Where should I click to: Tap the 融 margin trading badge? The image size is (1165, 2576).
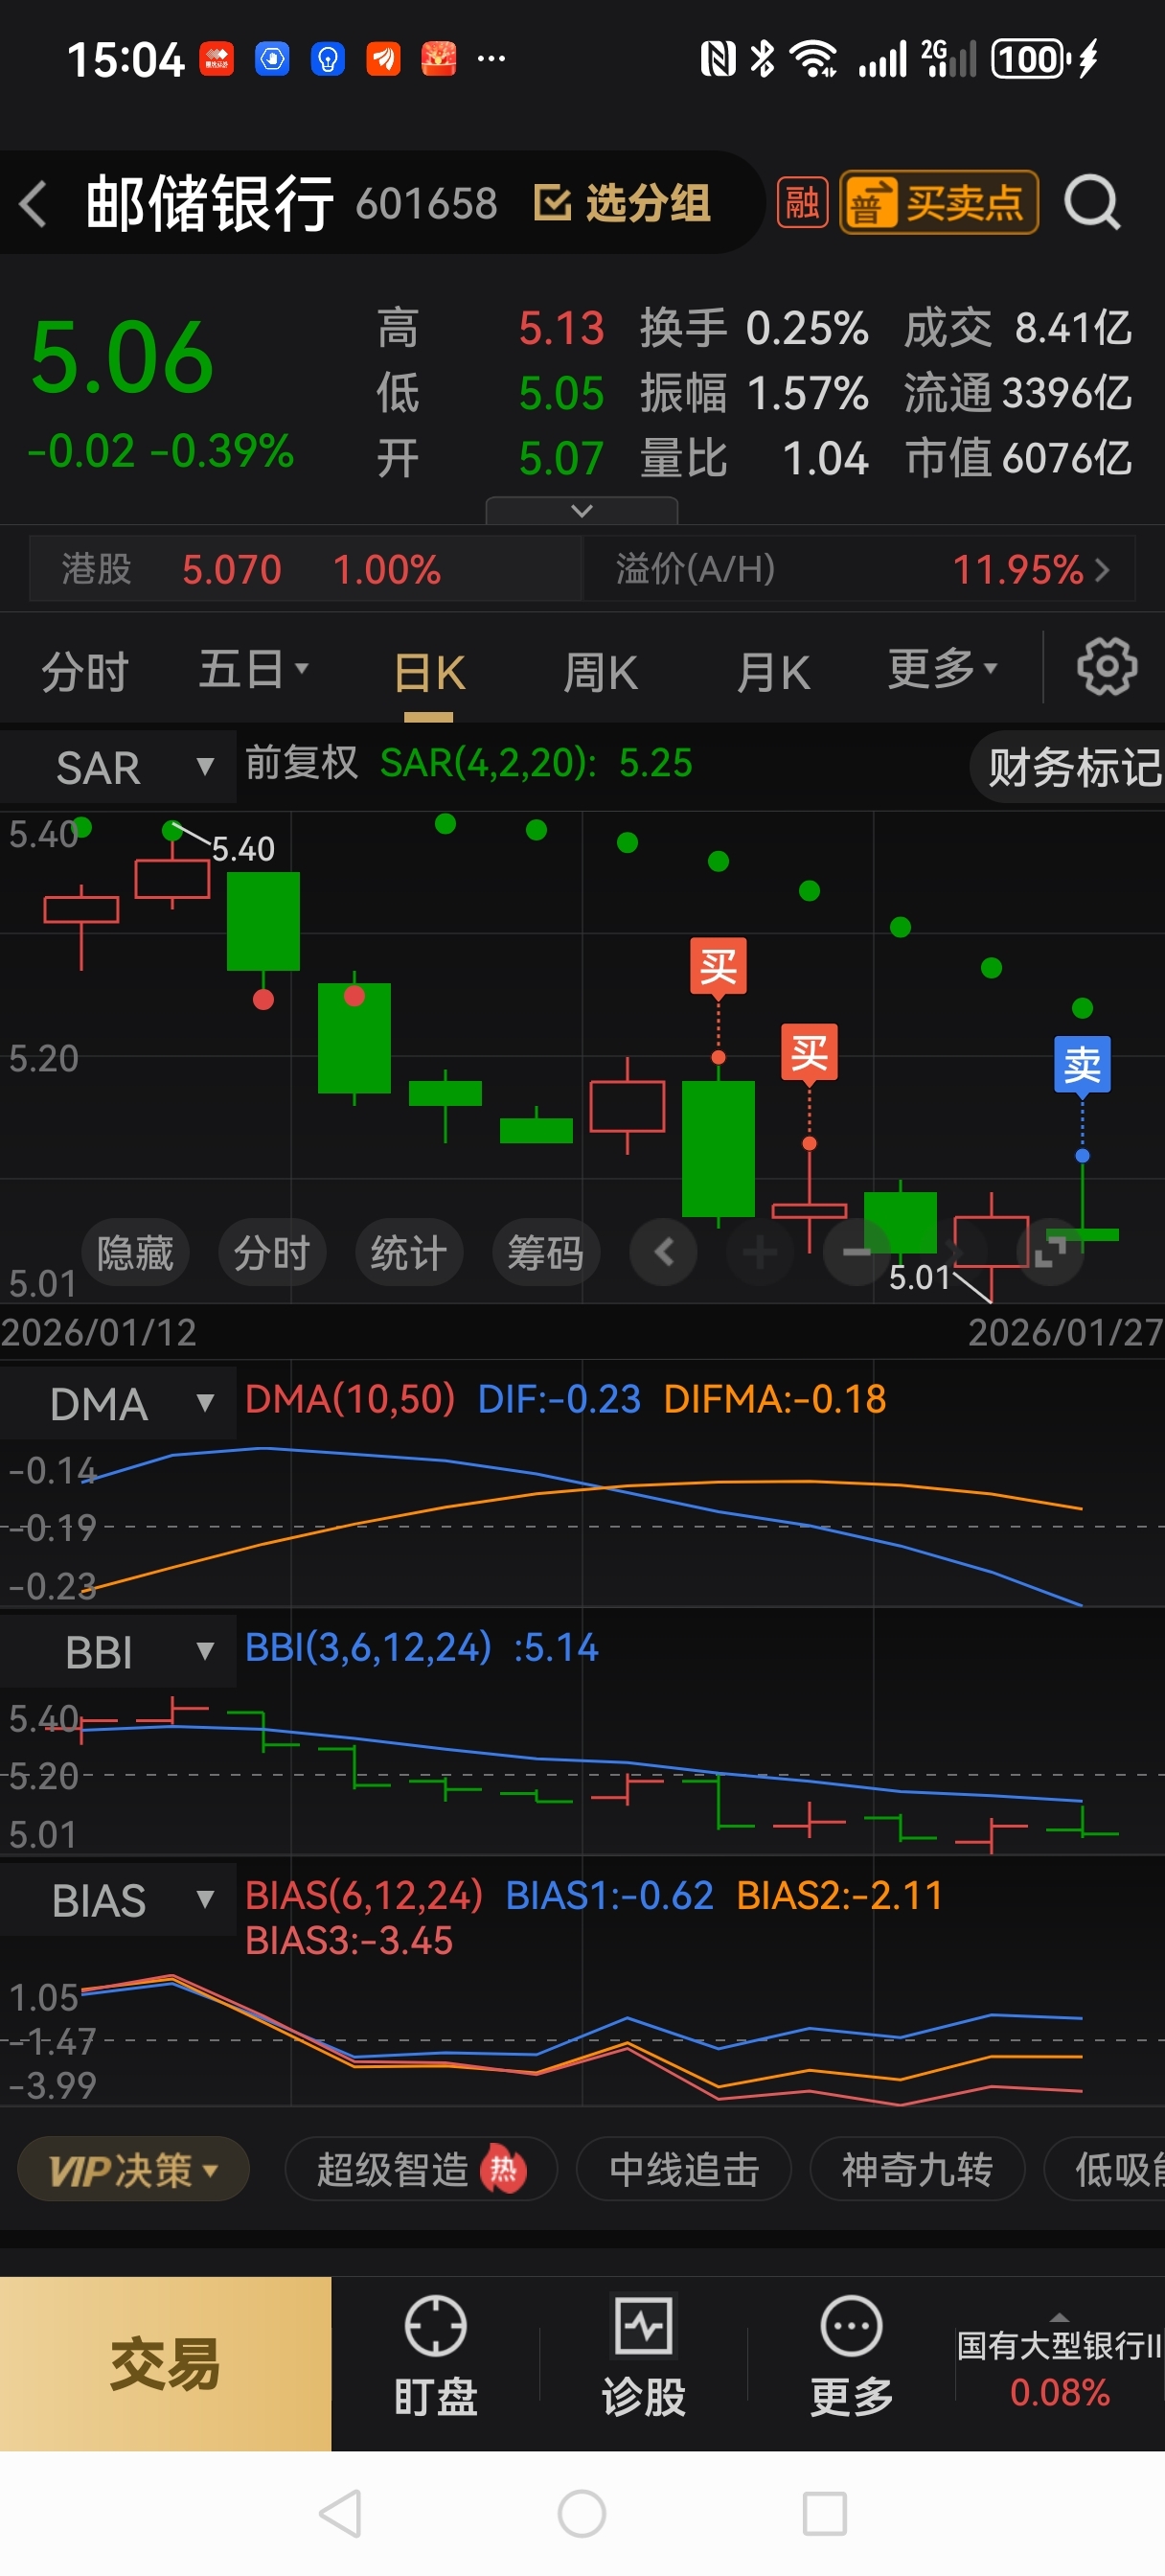coord(802,203)
